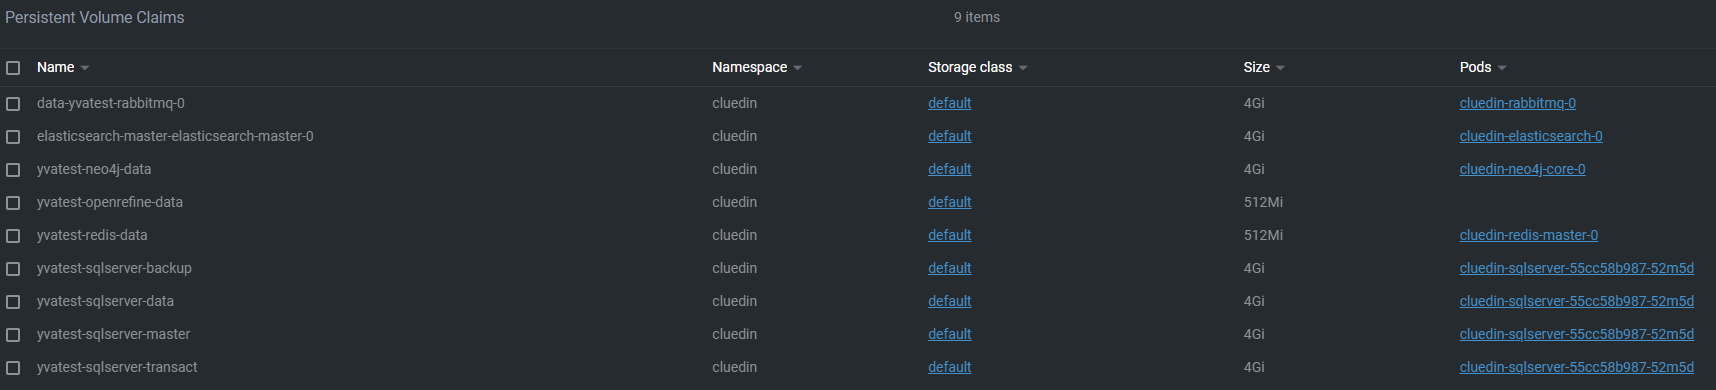
Task: Sort by Size column arrow
Action: click(1280, 68)
